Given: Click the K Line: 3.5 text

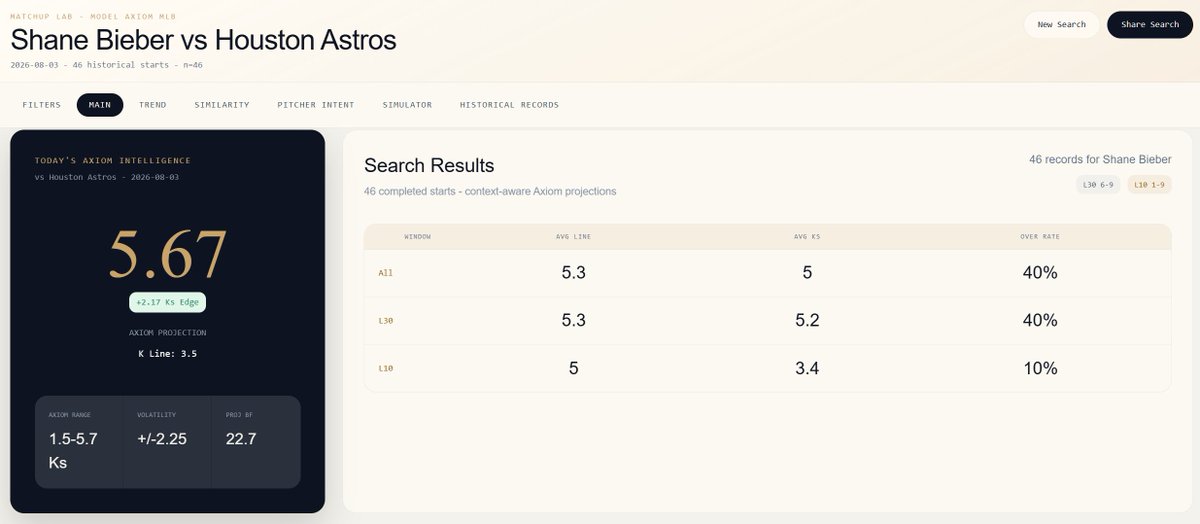Looking at the screenshot, I should (x=167, y=353).
